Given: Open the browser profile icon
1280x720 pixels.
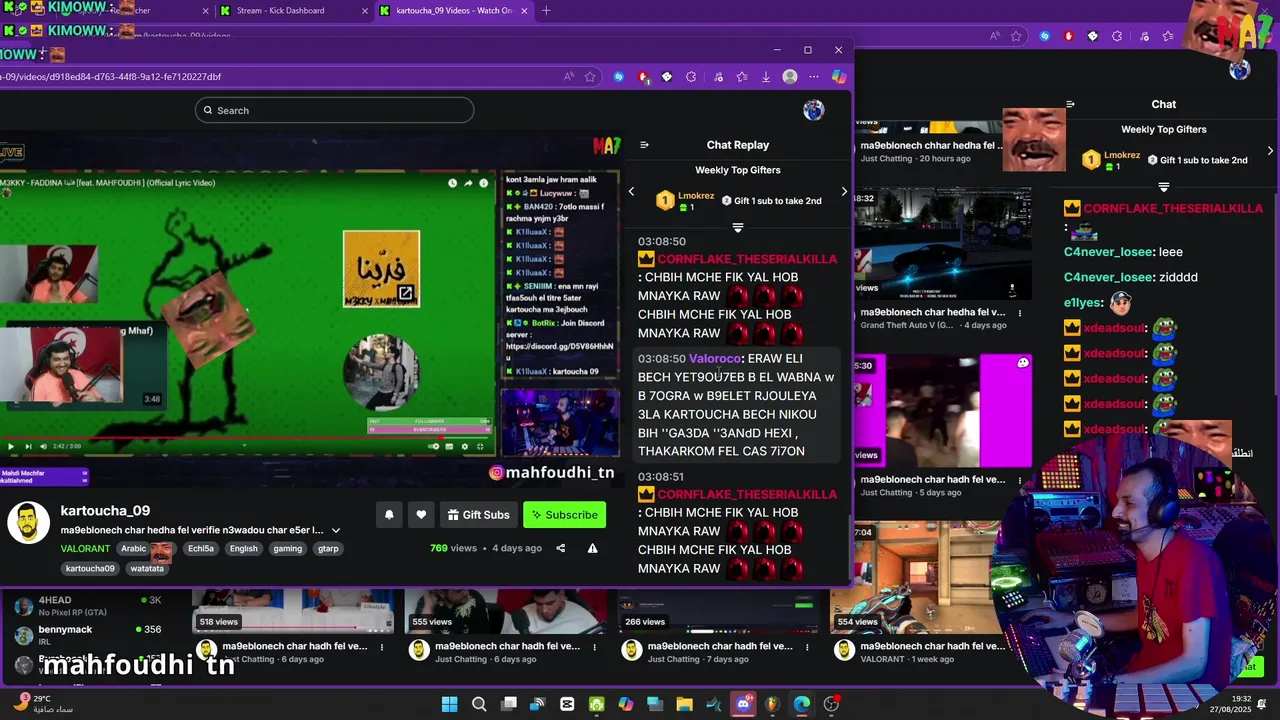Looking at the screenshot, I should (790, 77).
